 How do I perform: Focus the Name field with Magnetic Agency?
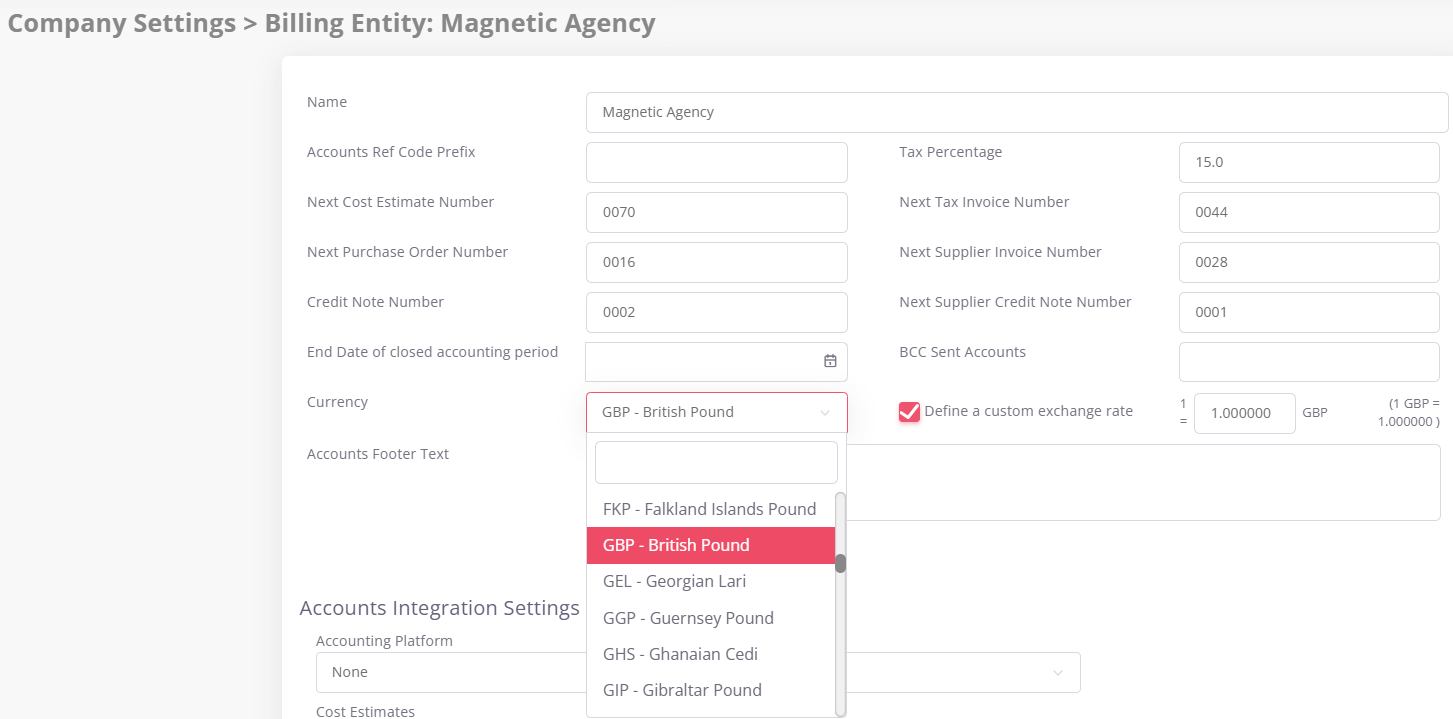(x=1017, y=112)
